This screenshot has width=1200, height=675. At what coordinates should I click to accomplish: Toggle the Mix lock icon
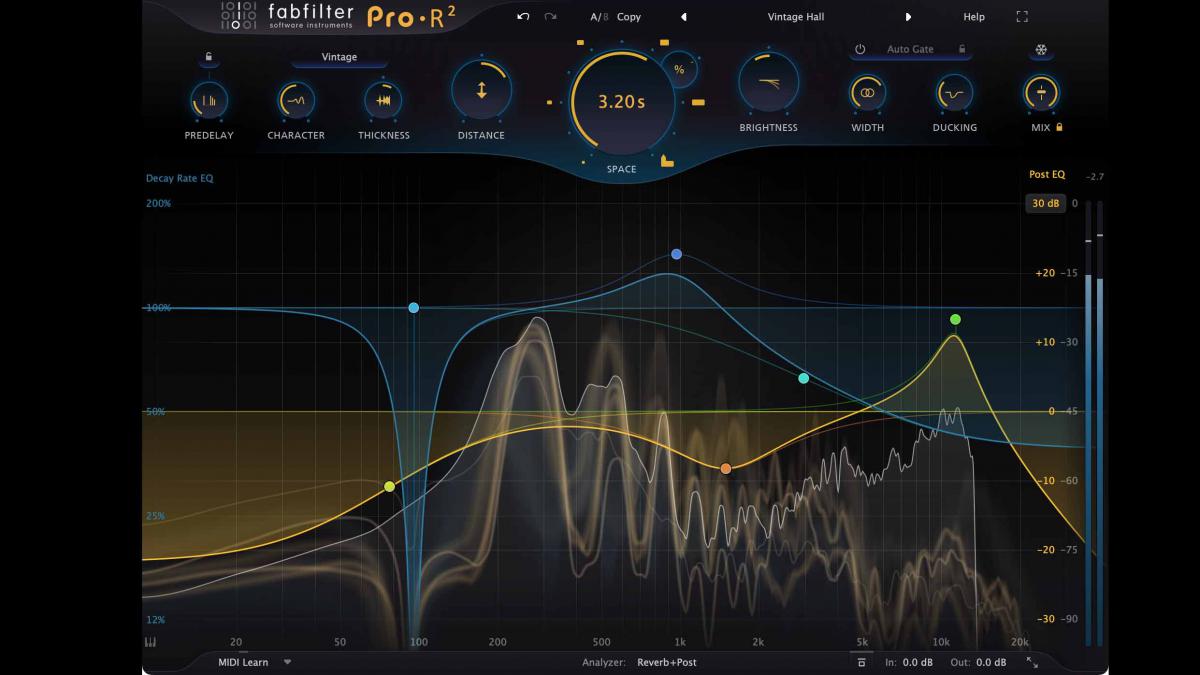[1059, 127]
